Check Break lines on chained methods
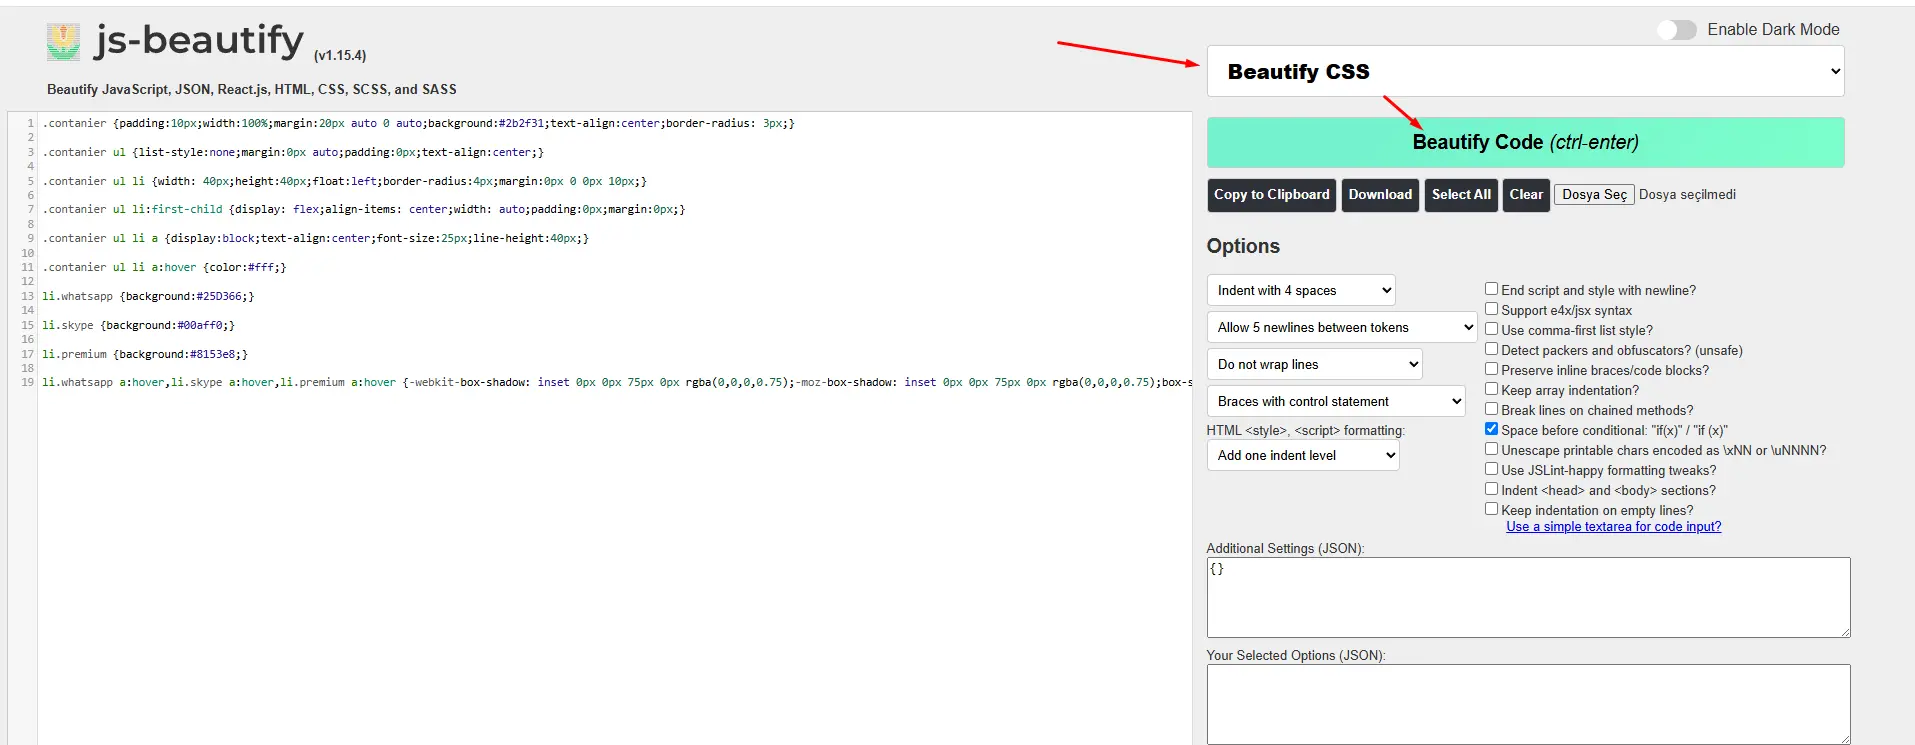 coord(1491,409)
